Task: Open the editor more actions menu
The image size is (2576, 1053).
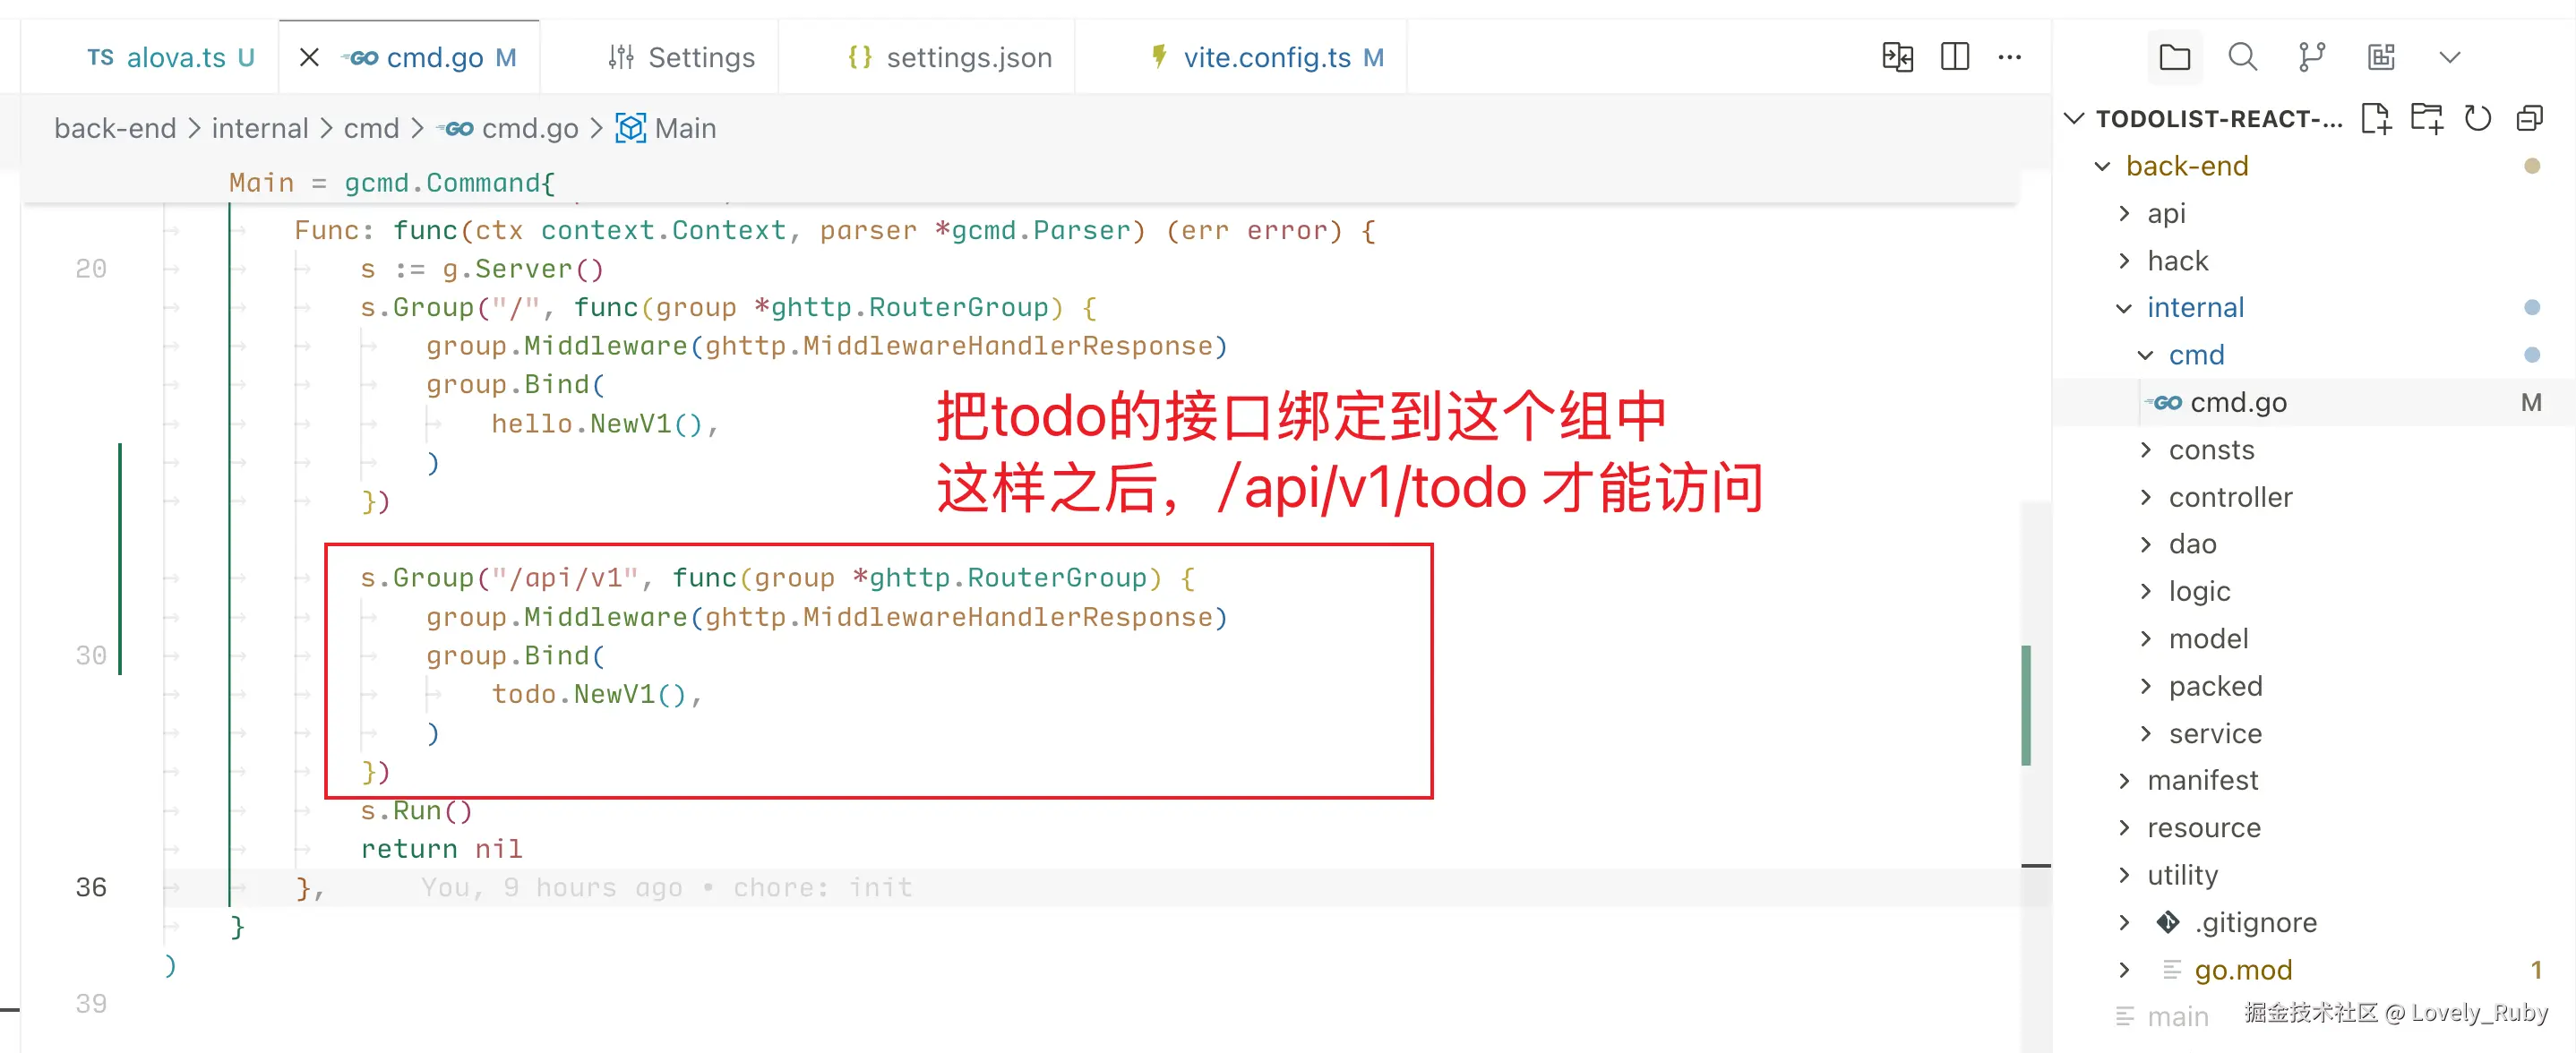Action: coord(2010,57)
